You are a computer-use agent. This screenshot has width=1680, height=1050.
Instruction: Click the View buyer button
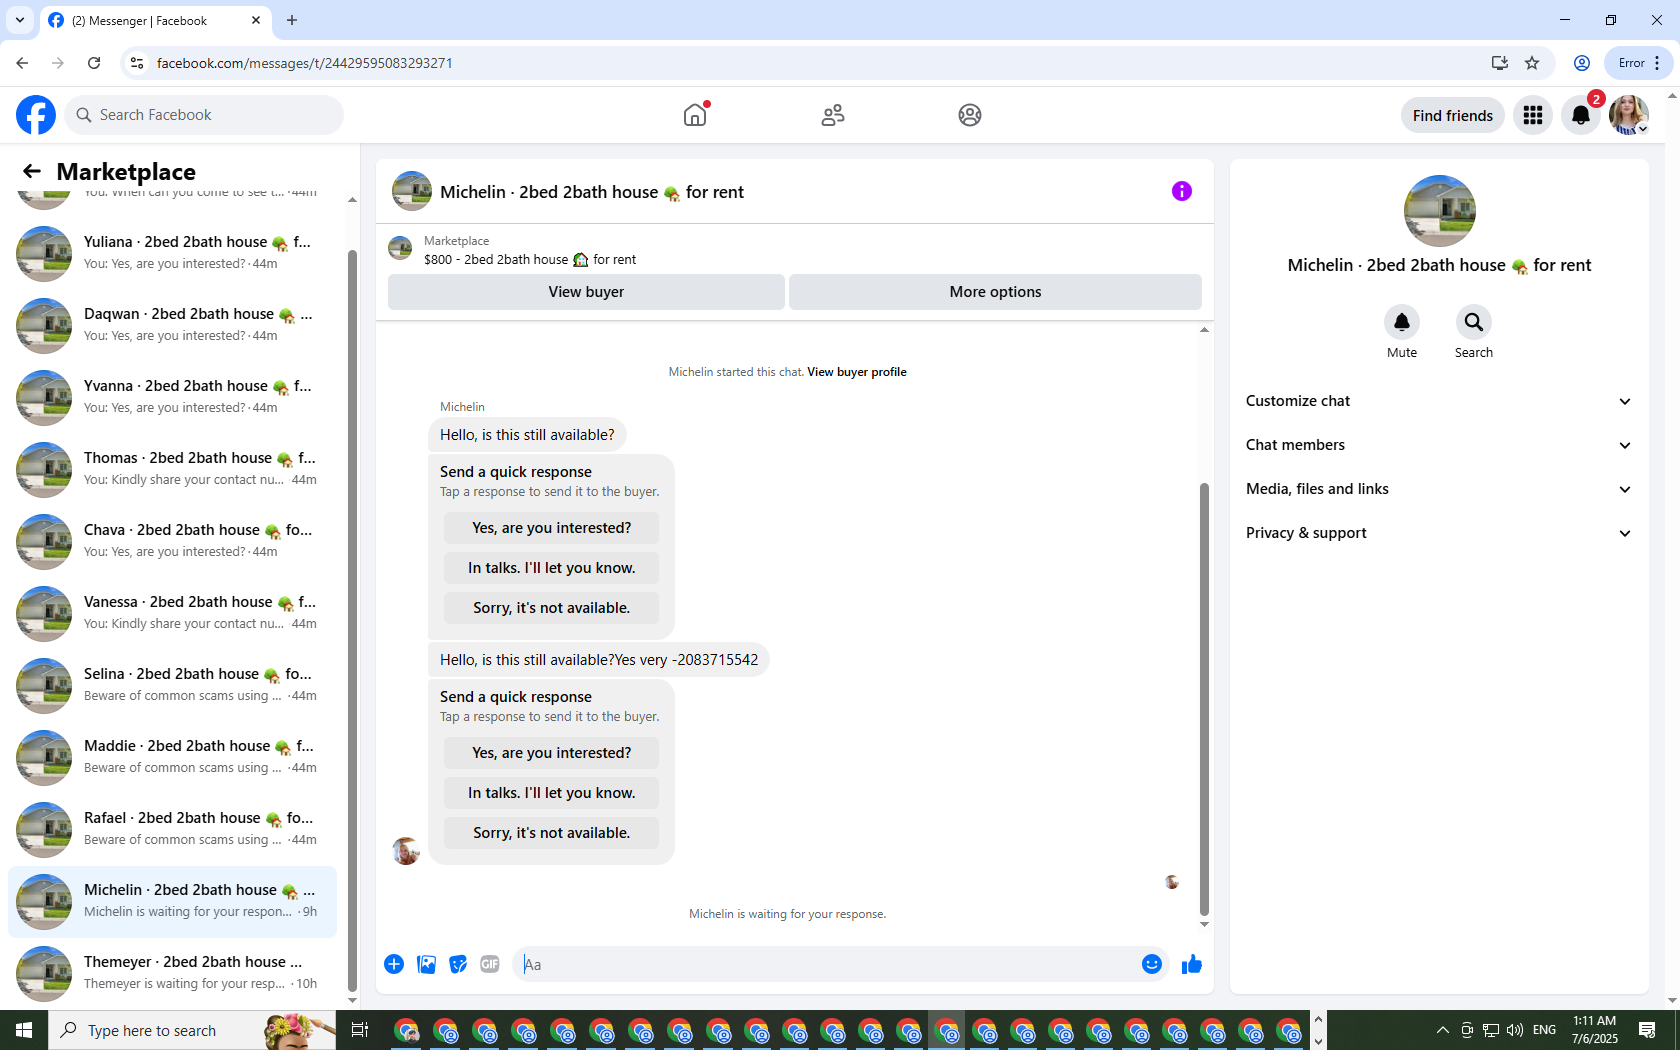click(586, 292)
